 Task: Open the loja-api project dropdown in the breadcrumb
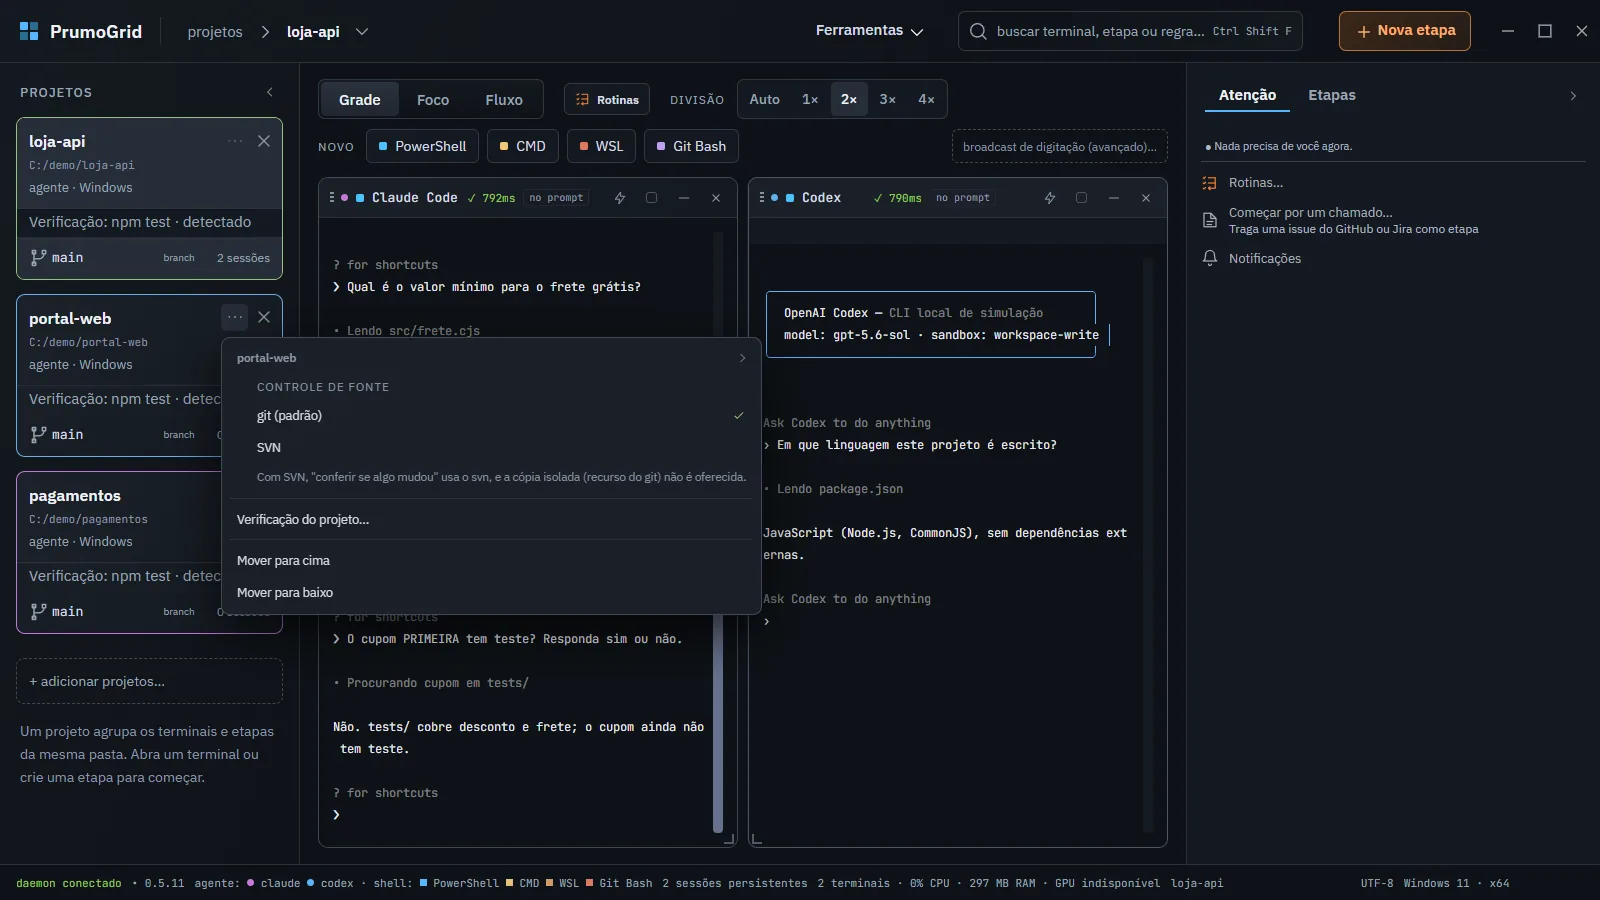click(362, 32)
